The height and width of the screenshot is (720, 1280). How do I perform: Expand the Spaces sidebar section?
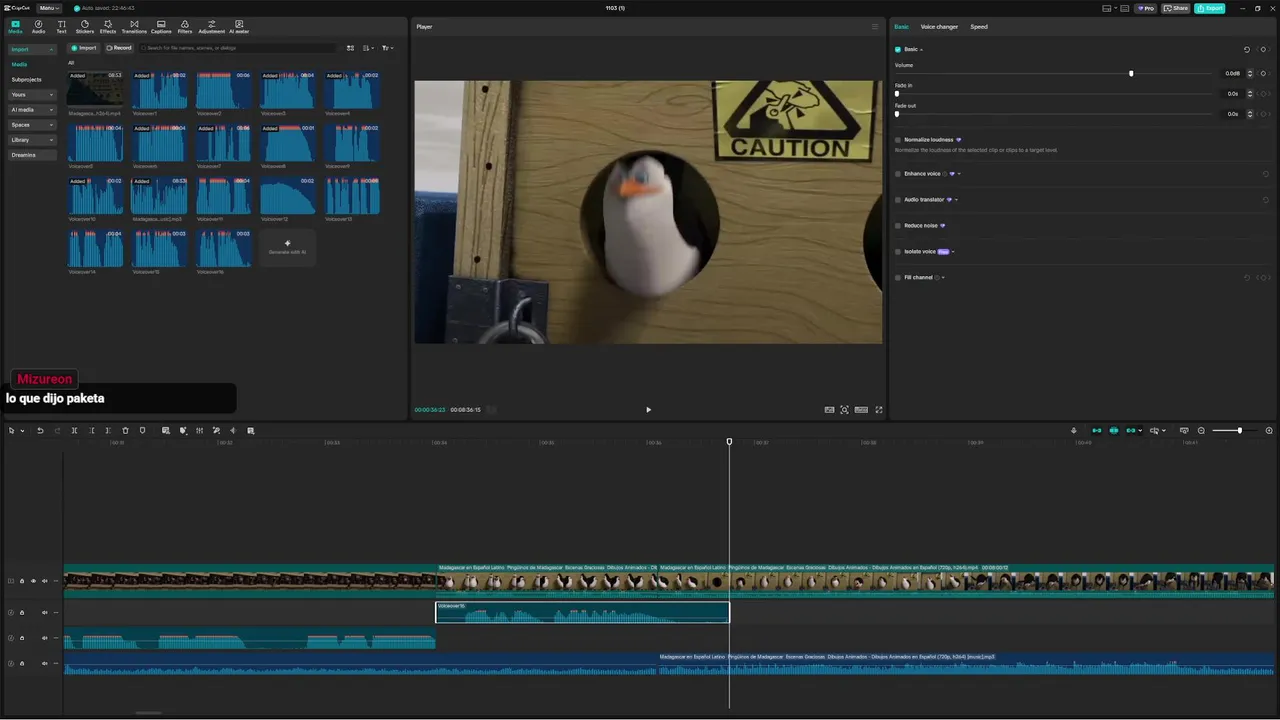click(x=33, y=125)
